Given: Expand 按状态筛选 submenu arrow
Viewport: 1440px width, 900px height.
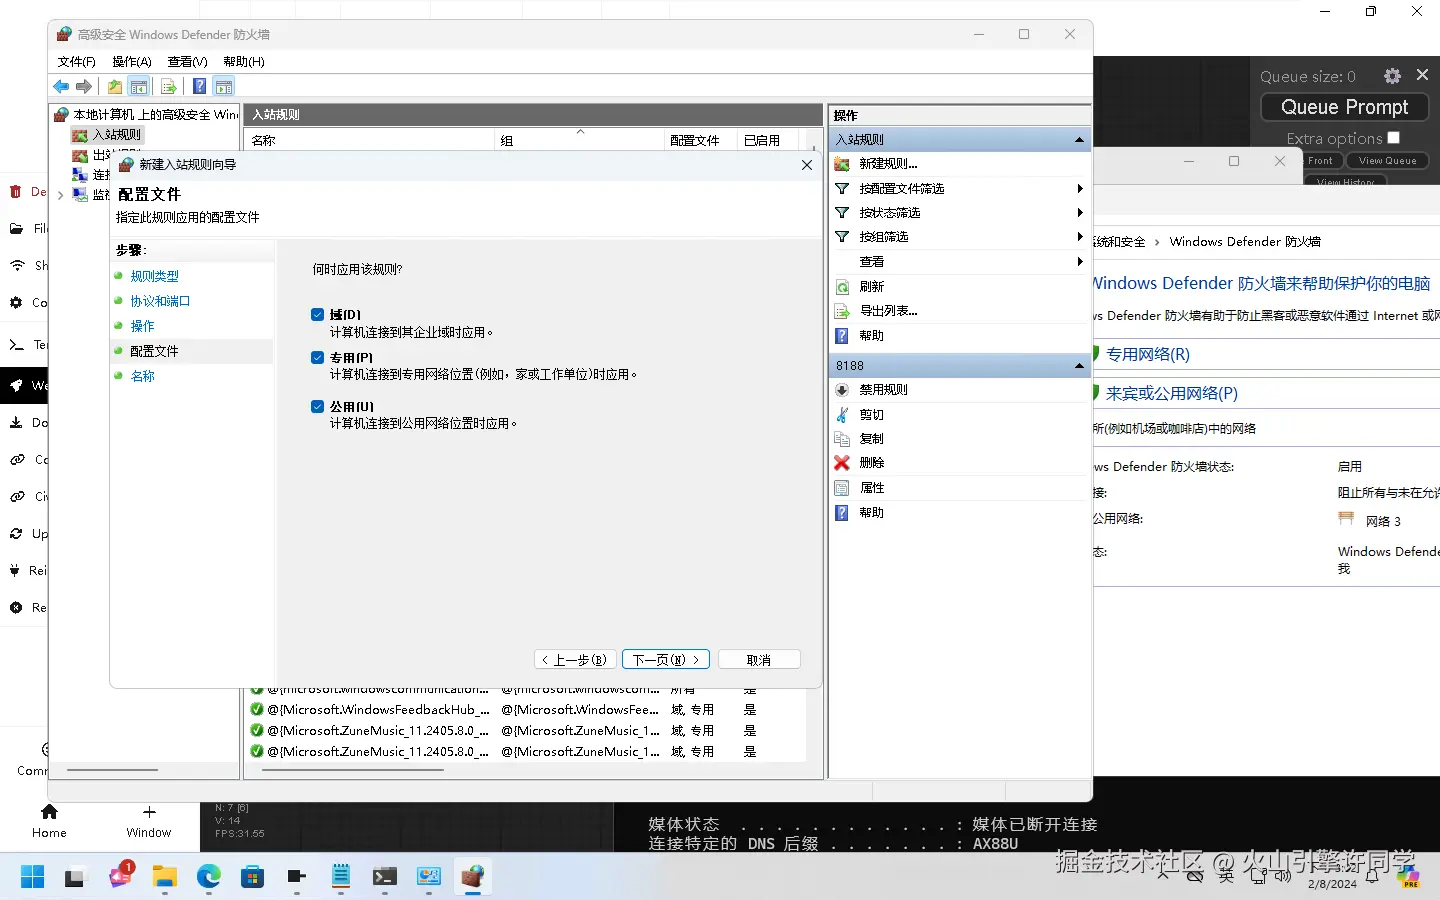Looking at the screenshot, I should [x=1080, y=213].
